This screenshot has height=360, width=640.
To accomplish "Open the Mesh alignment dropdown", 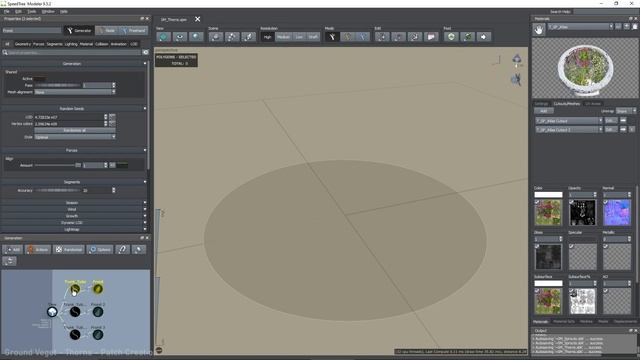I will click(x=75, y=92).
